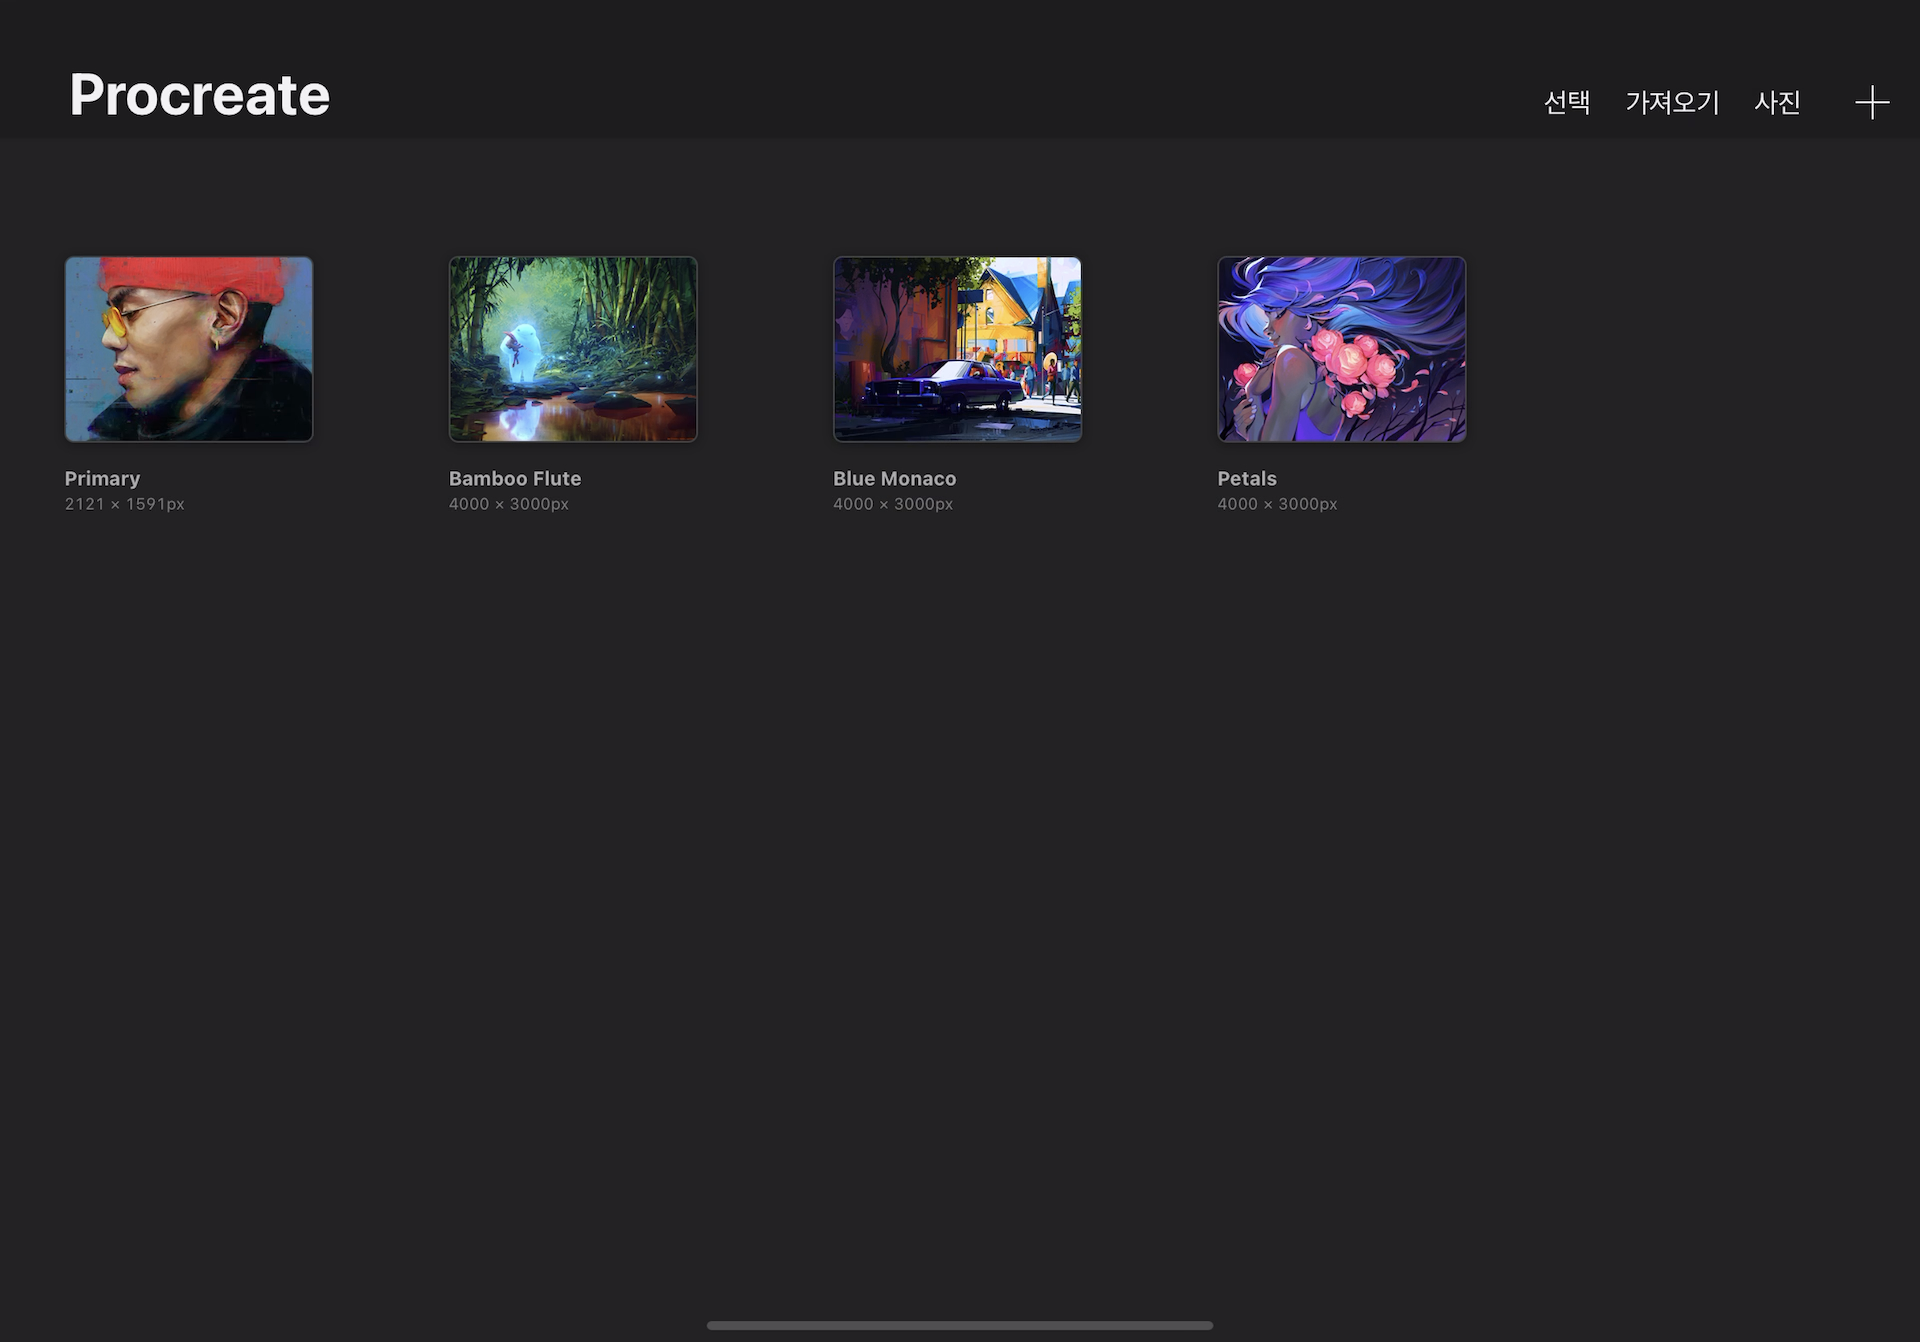Viewport: 1920px width, 1342px height.
Task: Open the Petals artwork thumbnail
Action: [x=1341, y=349]
